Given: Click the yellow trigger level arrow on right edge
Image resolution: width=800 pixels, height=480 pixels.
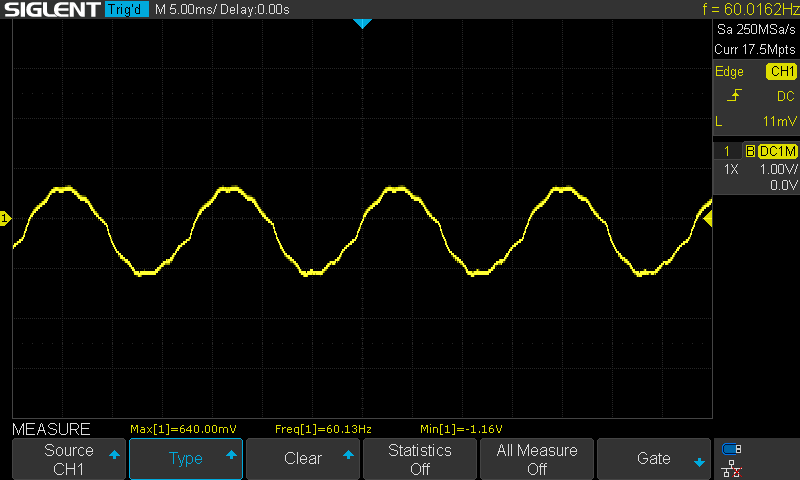Looking at the screenshot, I should click(x=707, y=218).
